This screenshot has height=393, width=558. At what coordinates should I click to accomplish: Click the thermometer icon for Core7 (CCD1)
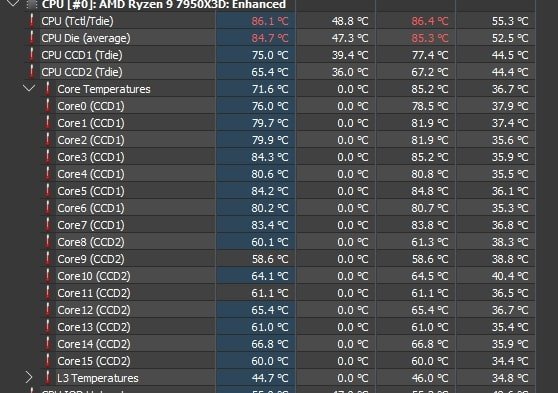point(47,225)
